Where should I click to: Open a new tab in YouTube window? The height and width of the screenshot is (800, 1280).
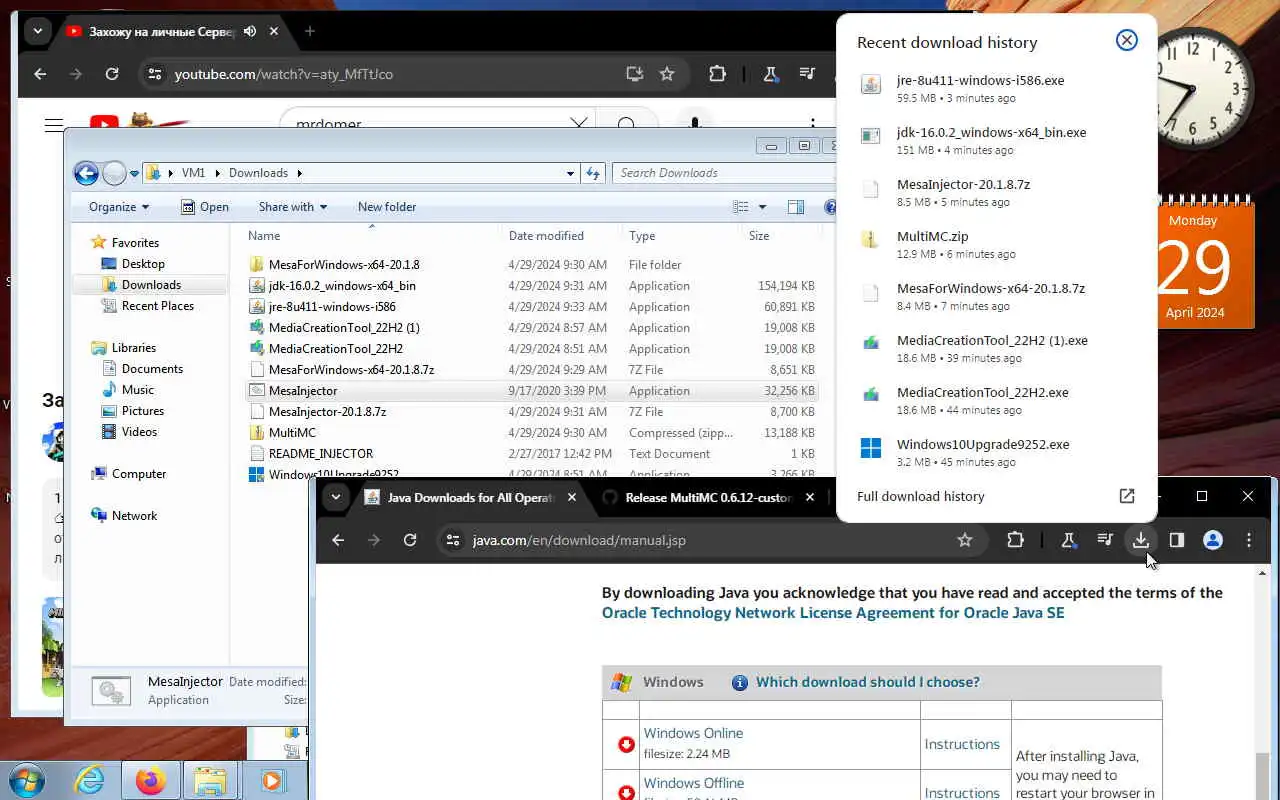[310, 31]
